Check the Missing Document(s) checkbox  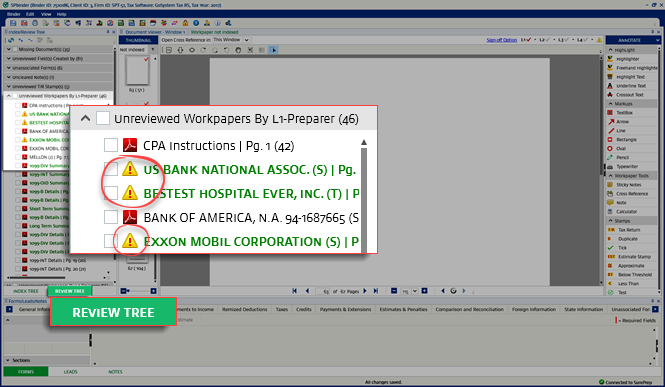(15, 50)
